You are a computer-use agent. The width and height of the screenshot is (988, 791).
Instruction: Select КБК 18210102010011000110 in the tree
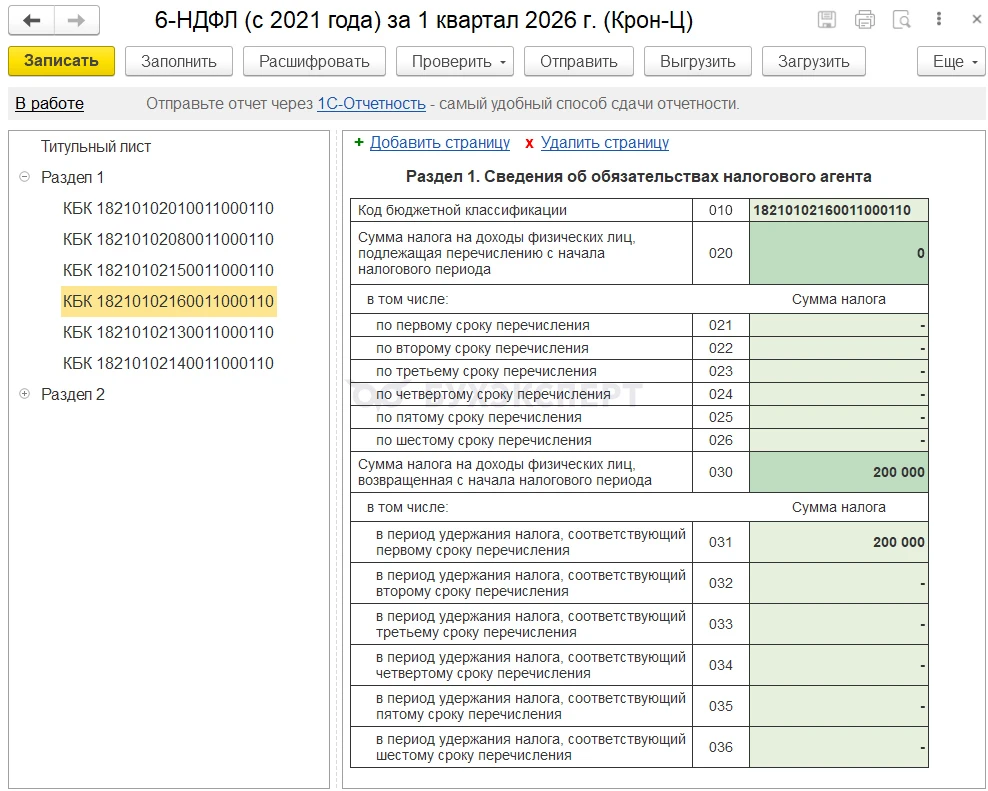168,208
